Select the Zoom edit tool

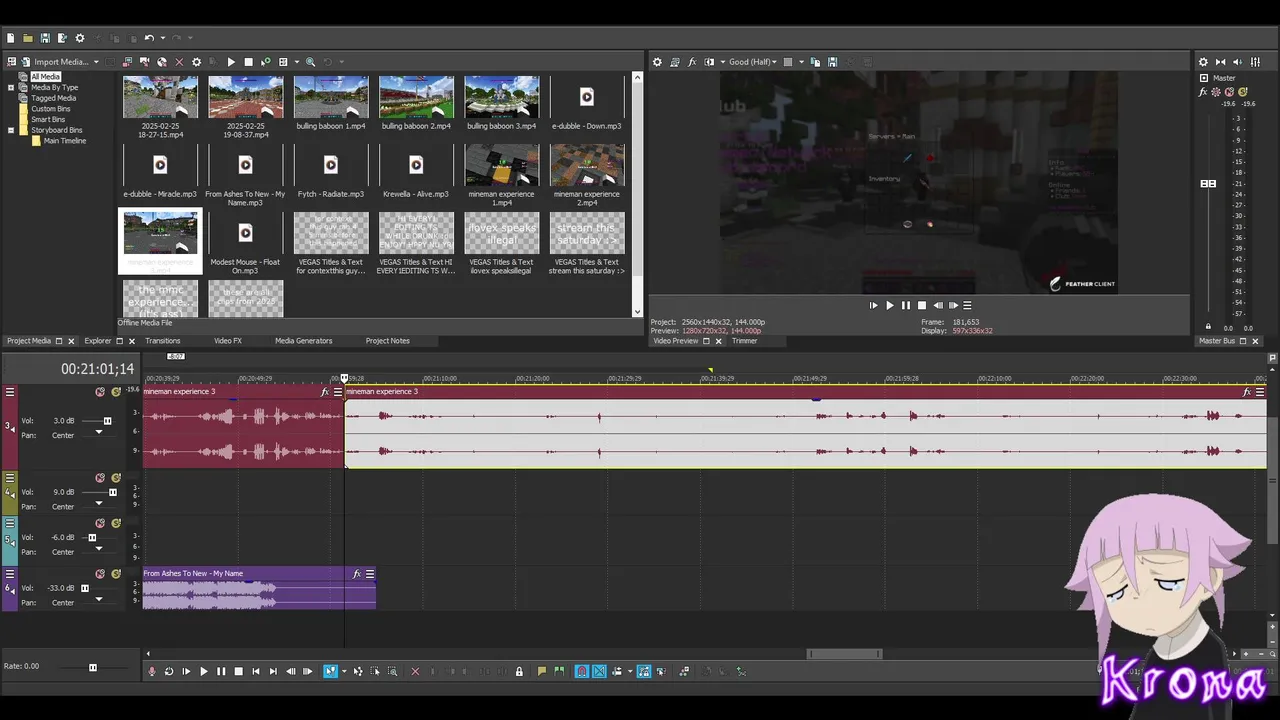coord(392,671)
